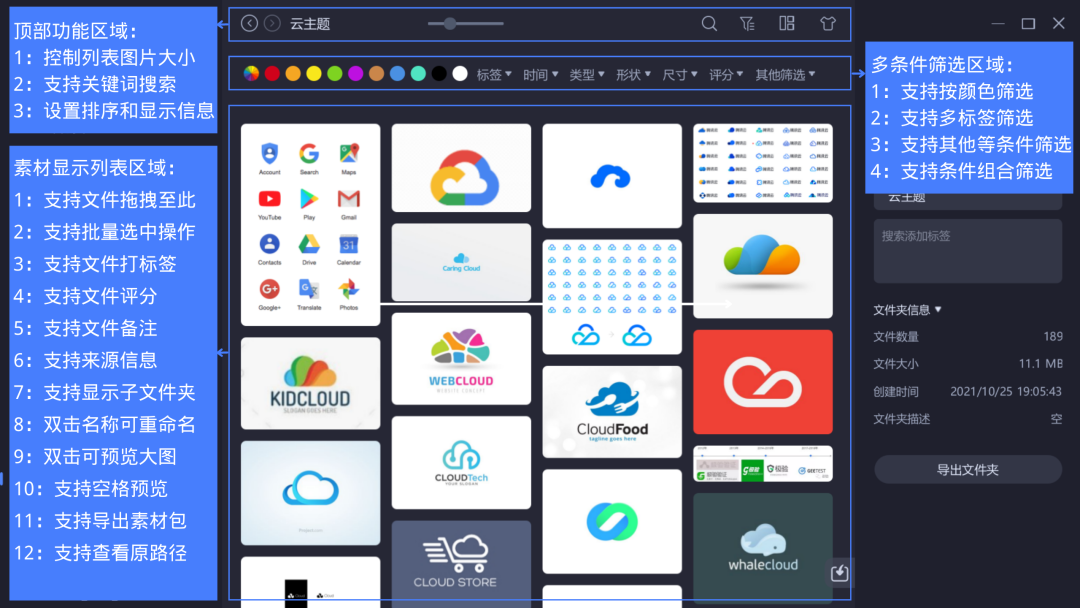Select the Google Cloud logo thumbnail
The height and width of the screenshot is (608, 1080).
click(461, 168)
